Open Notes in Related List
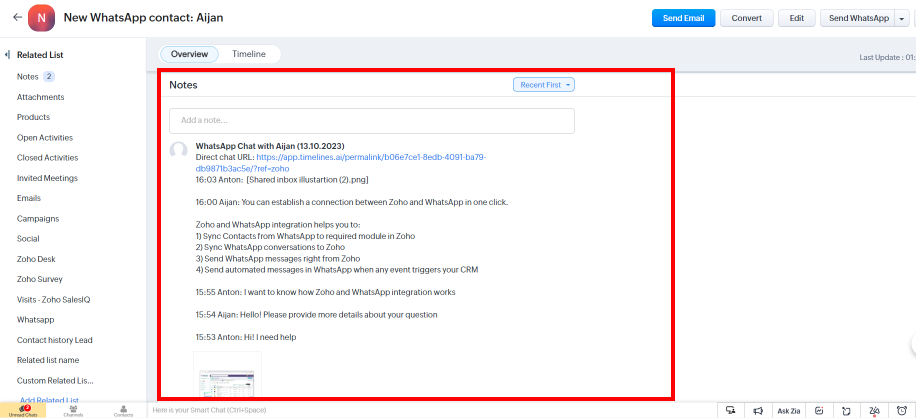Viewport: 916px width, 418px height. 27,76
